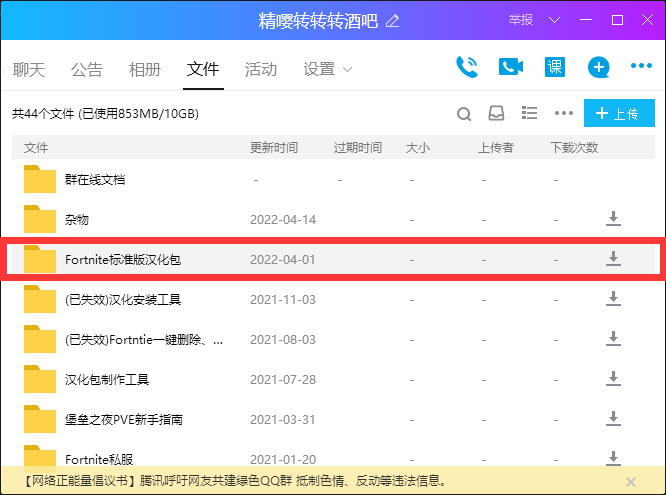Open the blue three-dots more menu
666x495 pixels.
tap(641, 65)
